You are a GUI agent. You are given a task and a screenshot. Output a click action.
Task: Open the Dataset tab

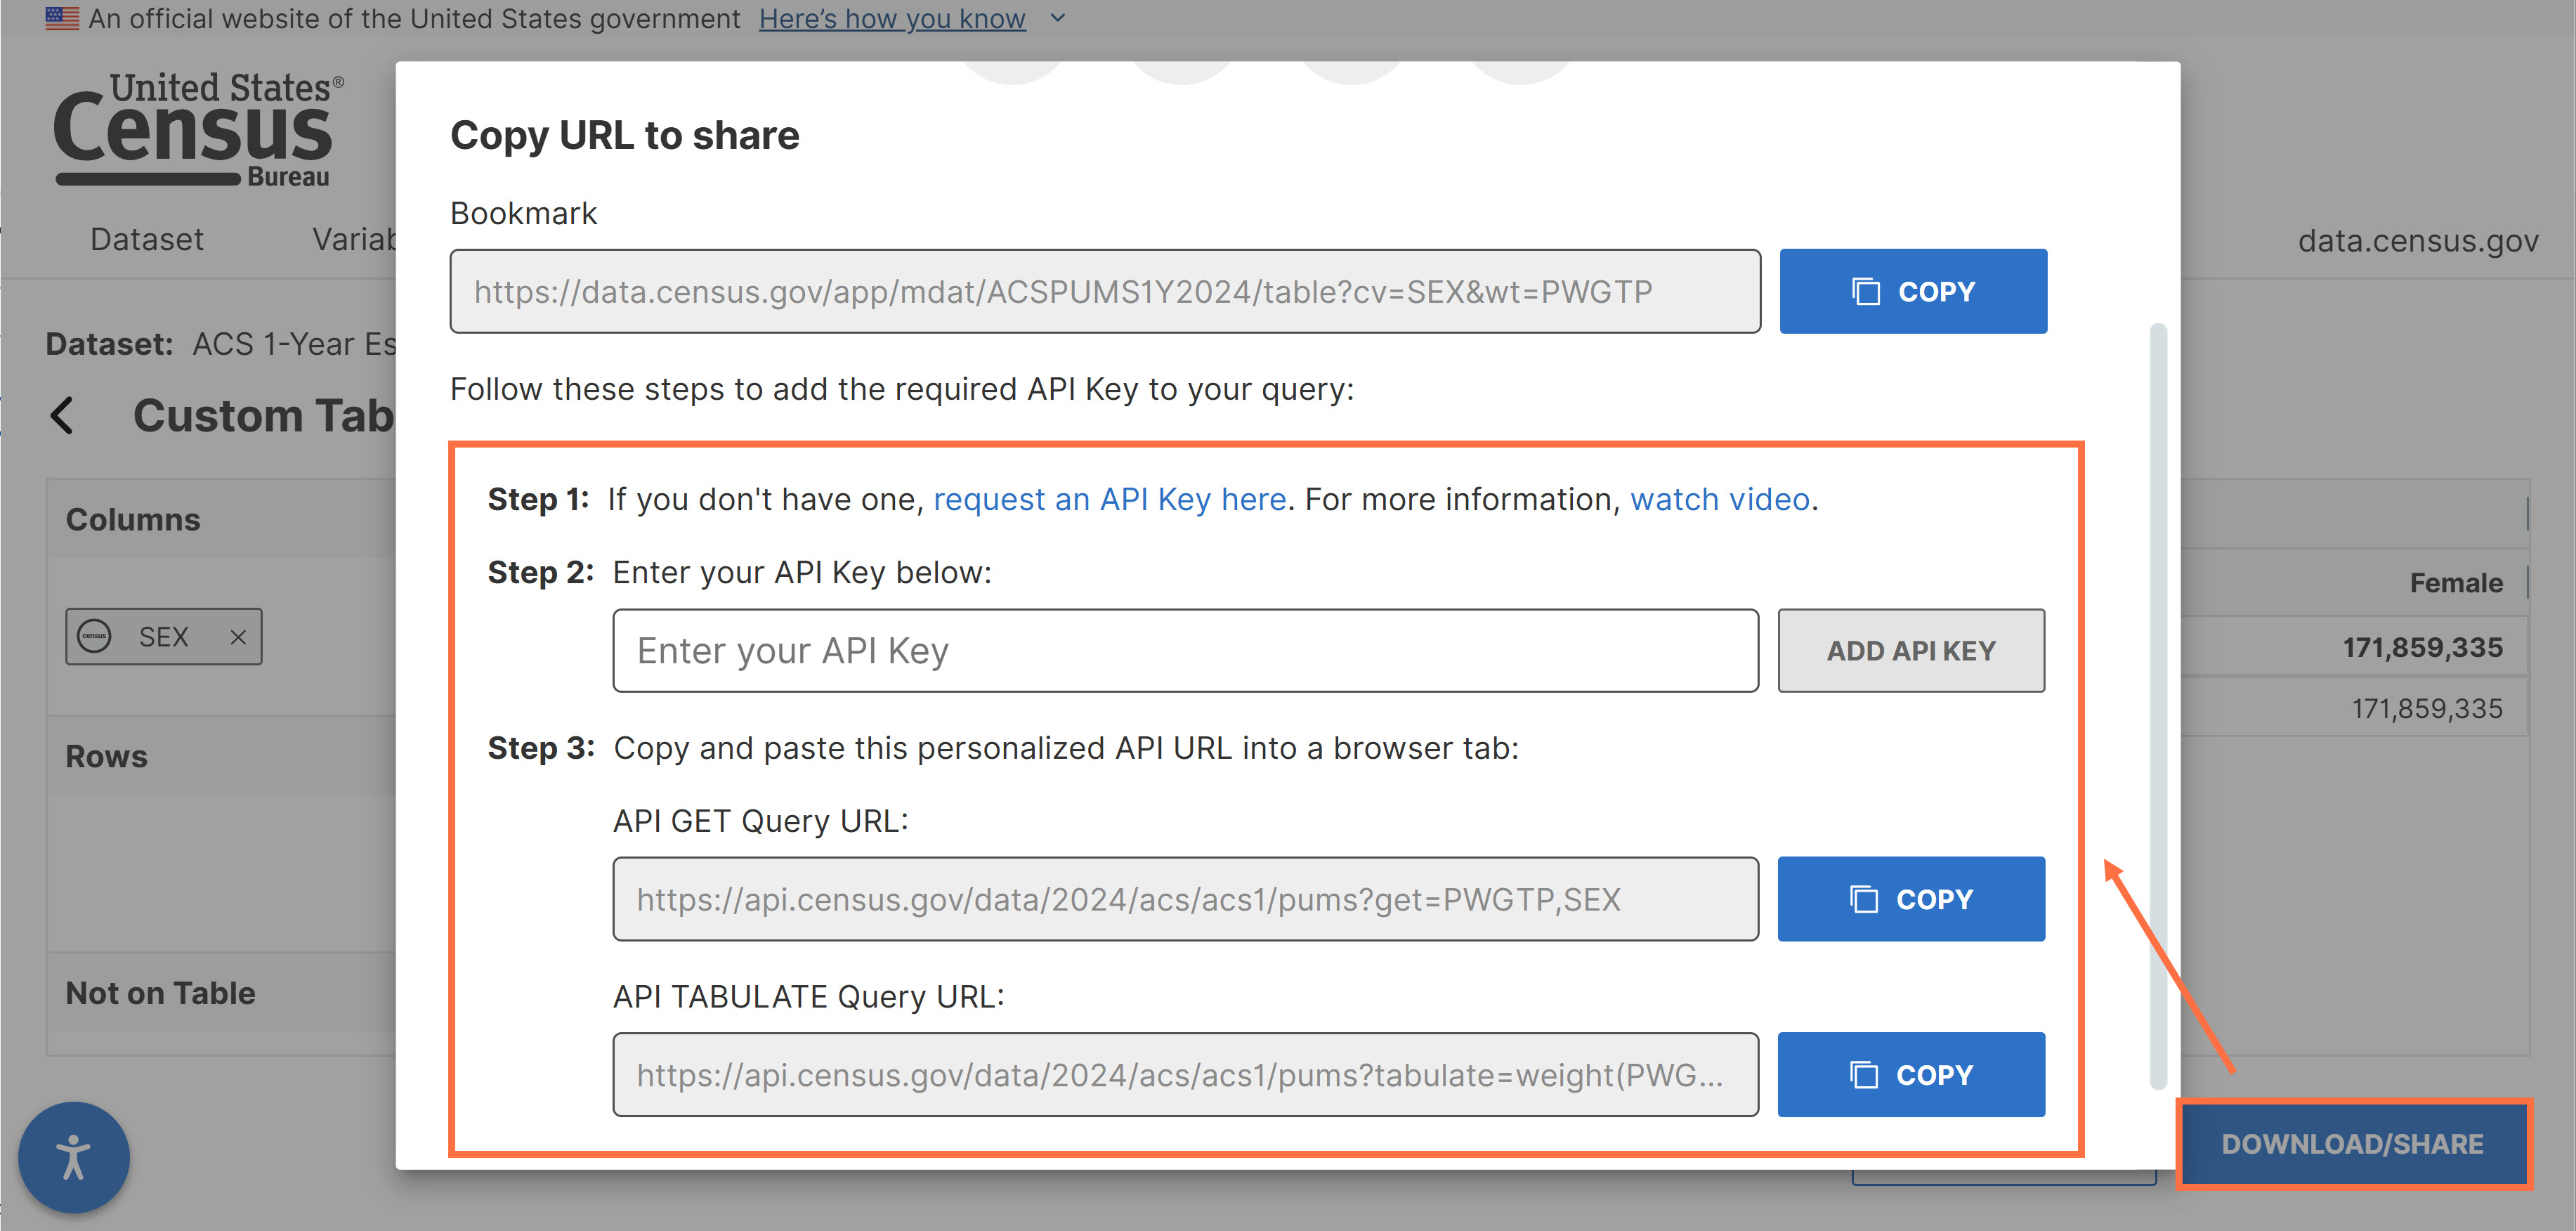coord(146,240)
